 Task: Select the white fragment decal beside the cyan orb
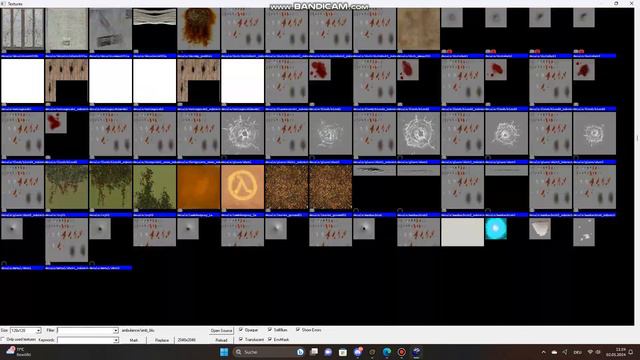540,229
